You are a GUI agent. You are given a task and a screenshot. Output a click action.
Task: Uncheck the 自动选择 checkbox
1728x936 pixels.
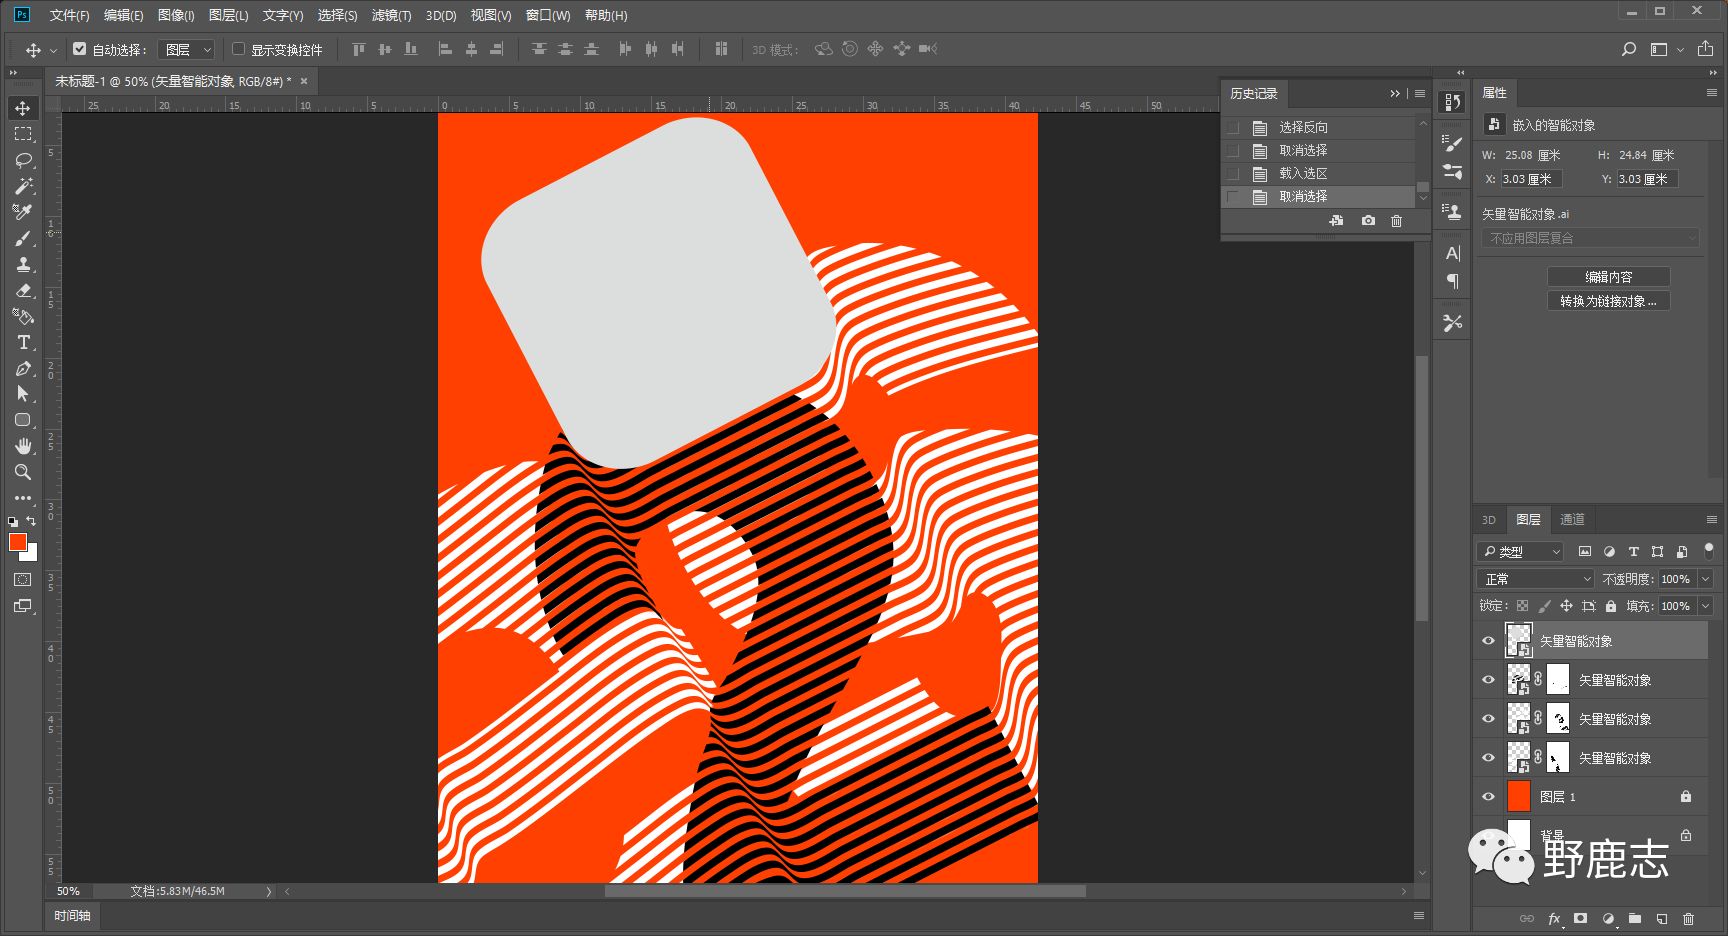[x=80, y=49]
